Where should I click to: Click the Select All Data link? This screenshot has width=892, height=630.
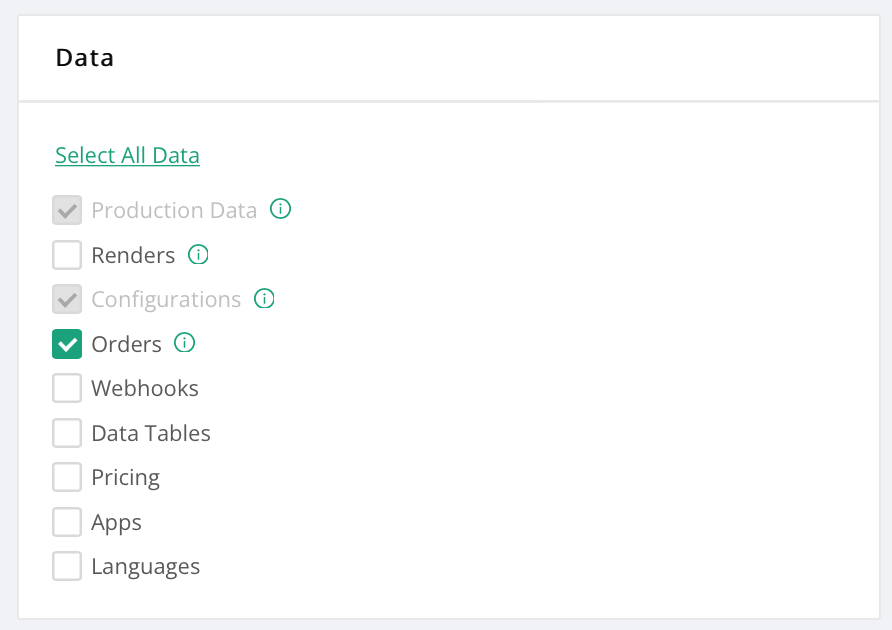pyautogui.click(x=127, y=155)
